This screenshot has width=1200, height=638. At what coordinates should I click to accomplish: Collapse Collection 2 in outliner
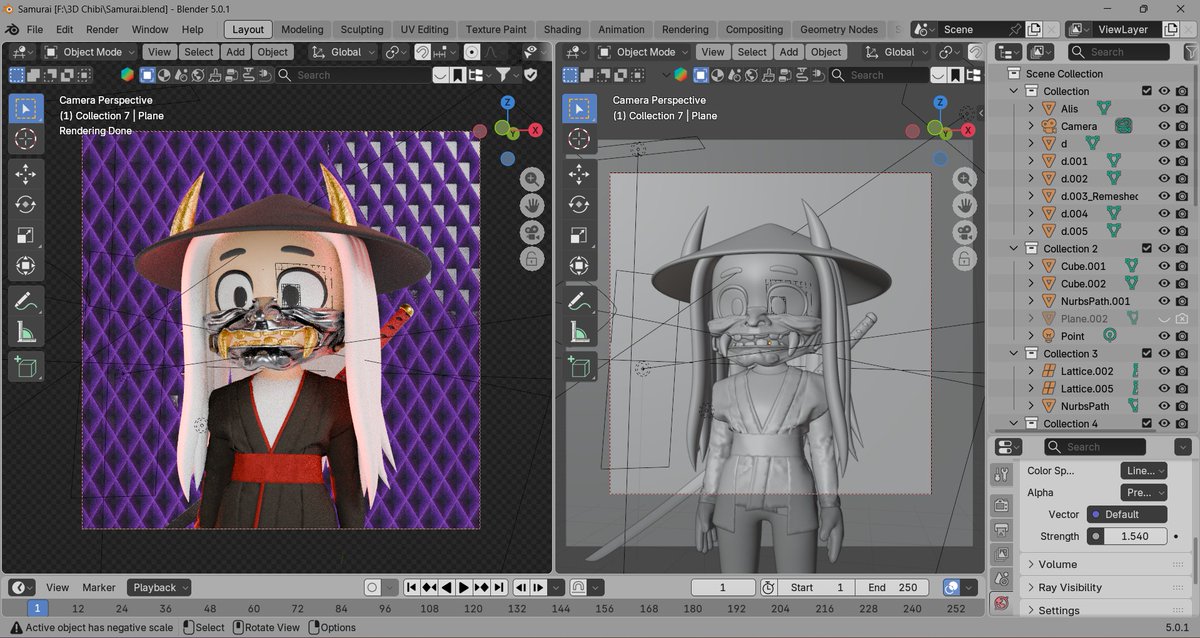point(1014,248)
